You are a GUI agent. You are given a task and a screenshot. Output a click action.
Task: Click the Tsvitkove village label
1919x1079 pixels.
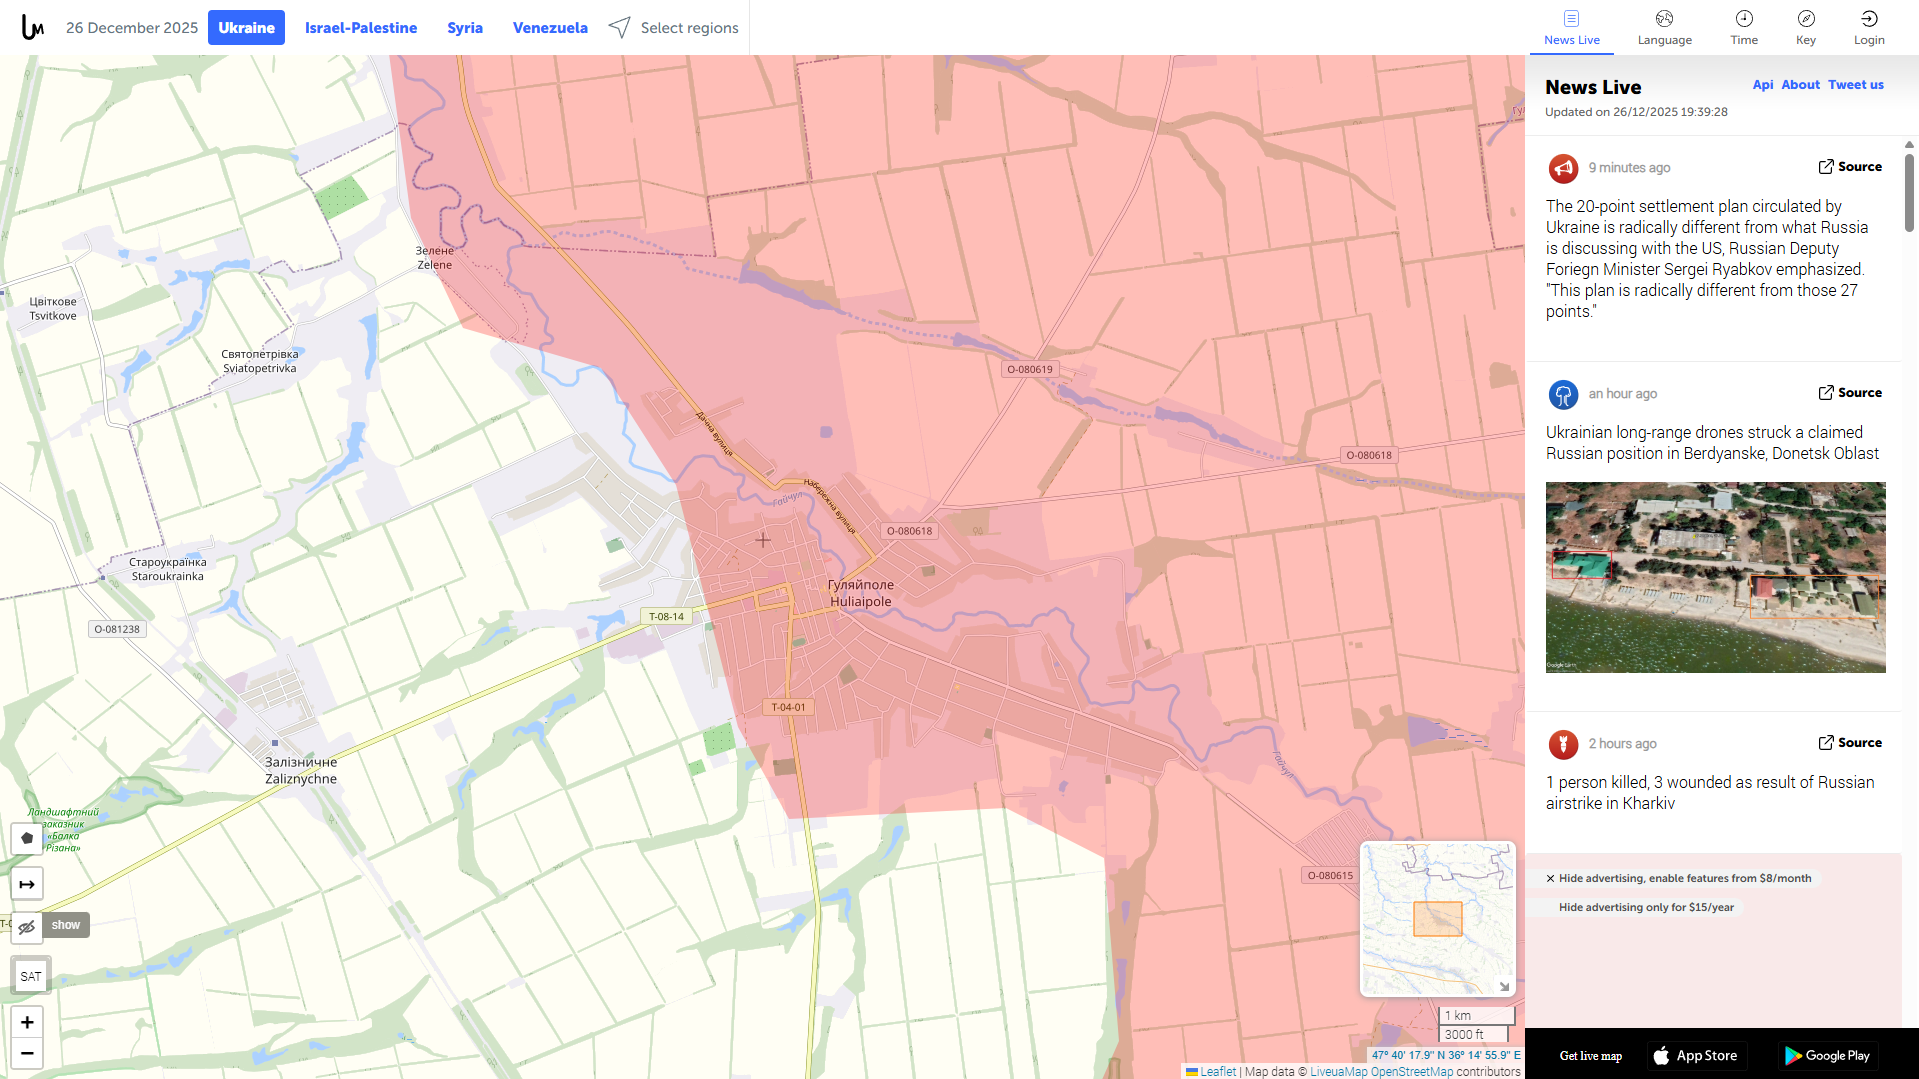pyautogui.click(x=53, y=309)
